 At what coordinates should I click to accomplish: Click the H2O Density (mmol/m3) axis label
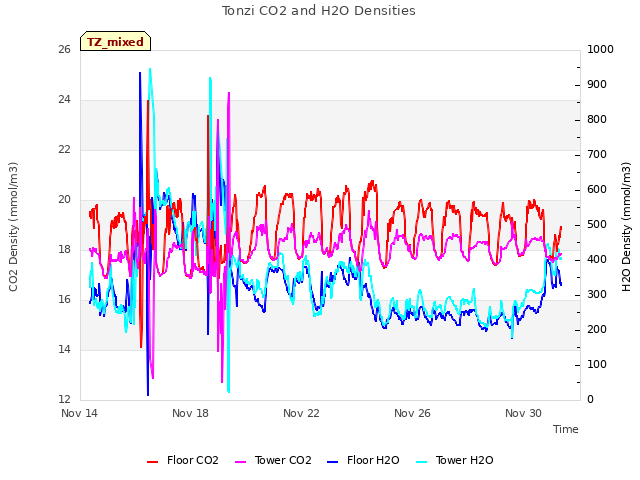click(626, 227)
